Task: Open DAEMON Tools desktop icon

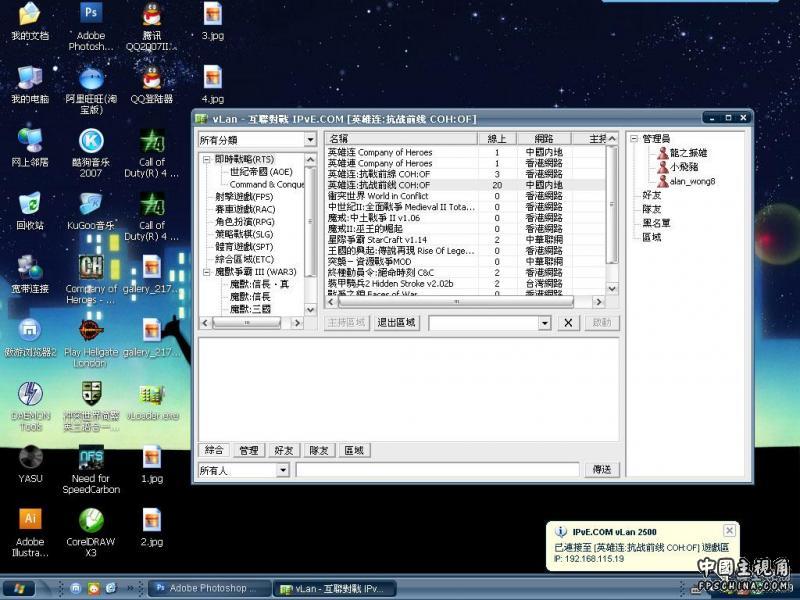Action: [x=30, y=406]
